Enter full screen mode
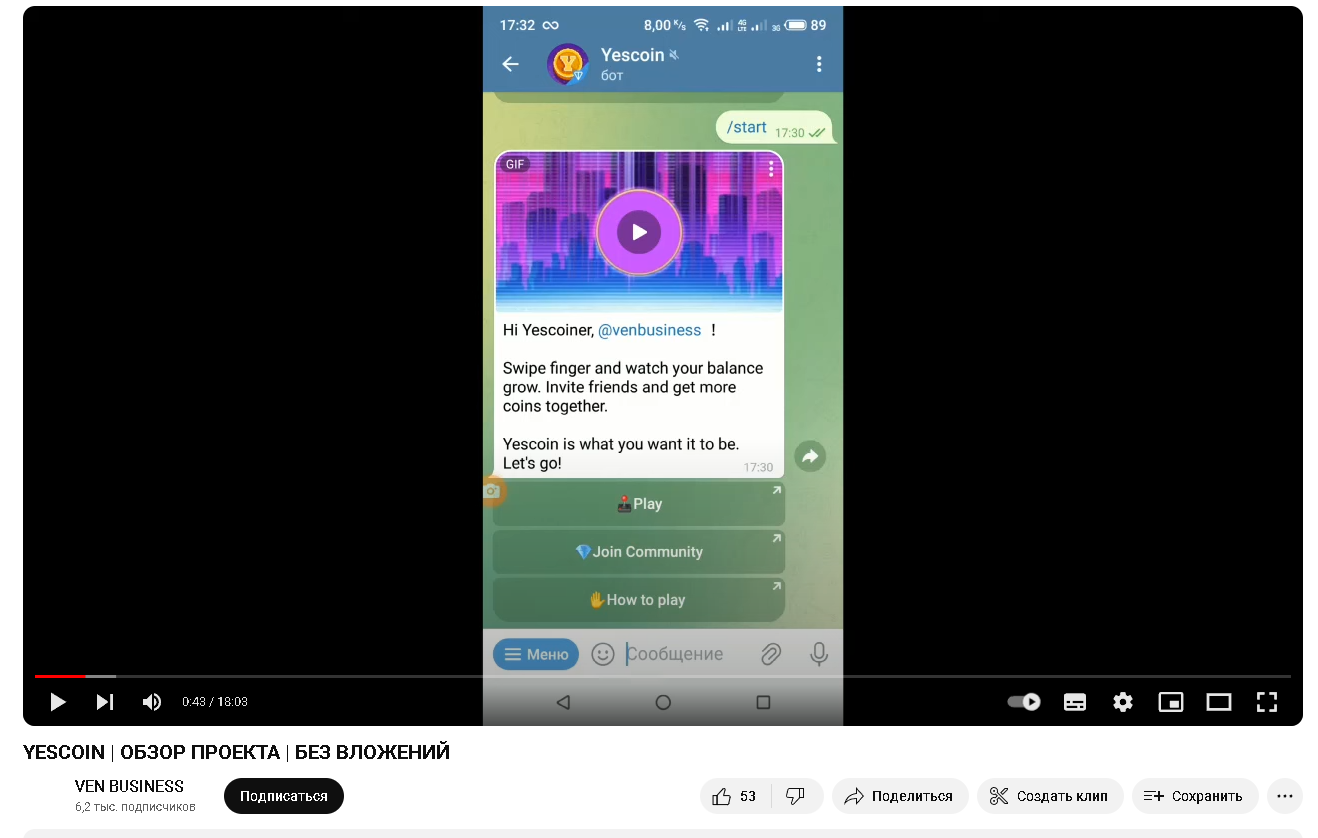Viewport: 1318px width, 838px height. (x=1267, y=702)
